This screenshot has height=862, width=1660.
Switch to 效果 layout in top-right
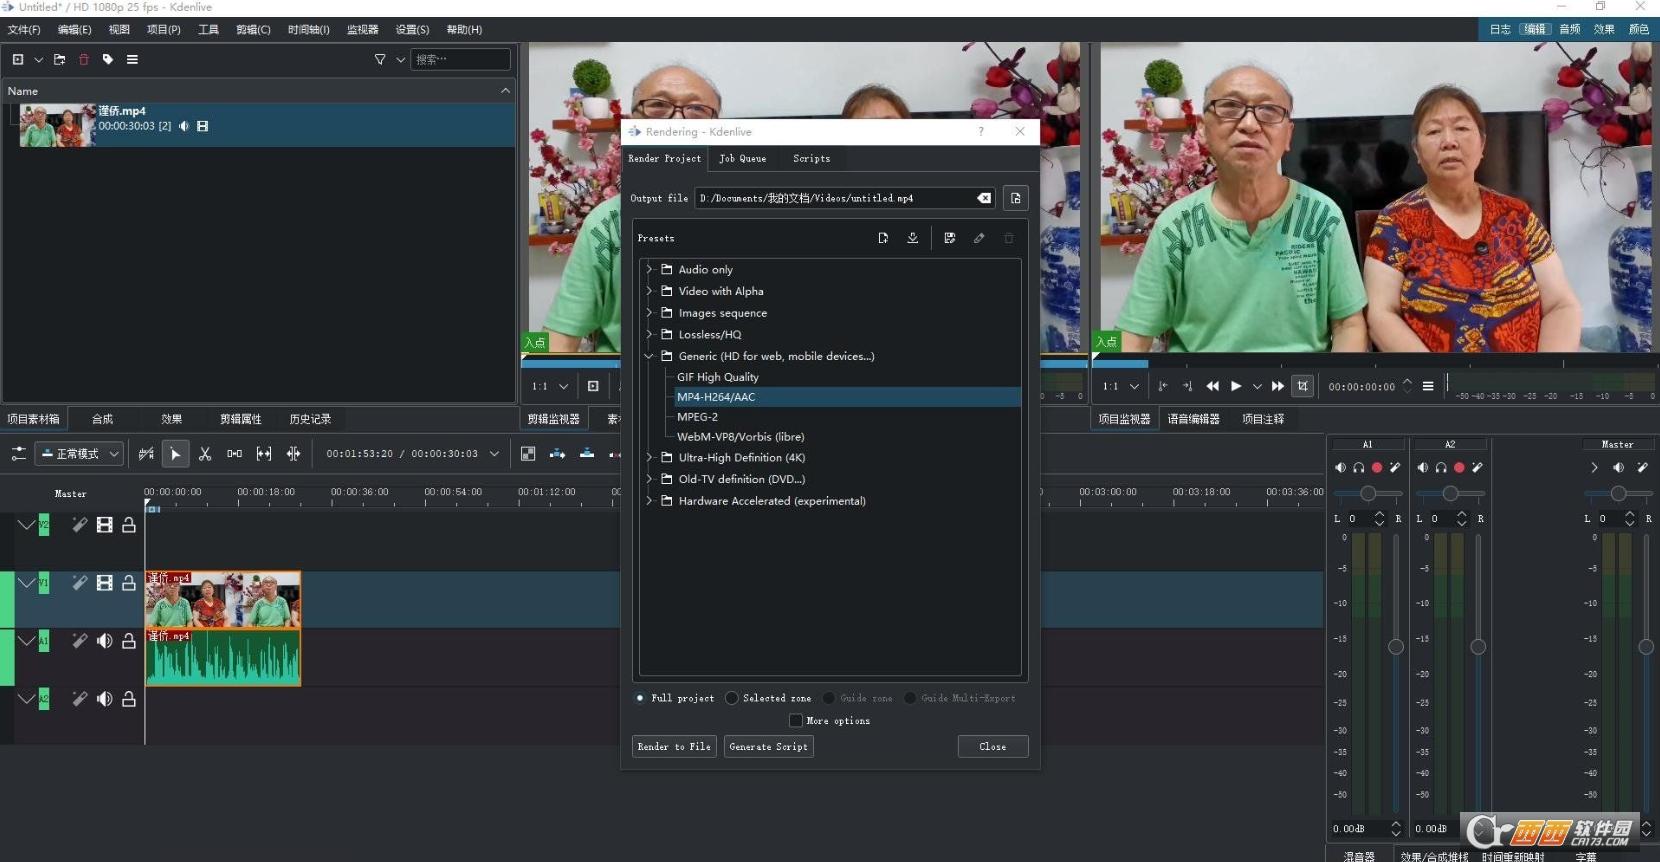[1604, 29]
